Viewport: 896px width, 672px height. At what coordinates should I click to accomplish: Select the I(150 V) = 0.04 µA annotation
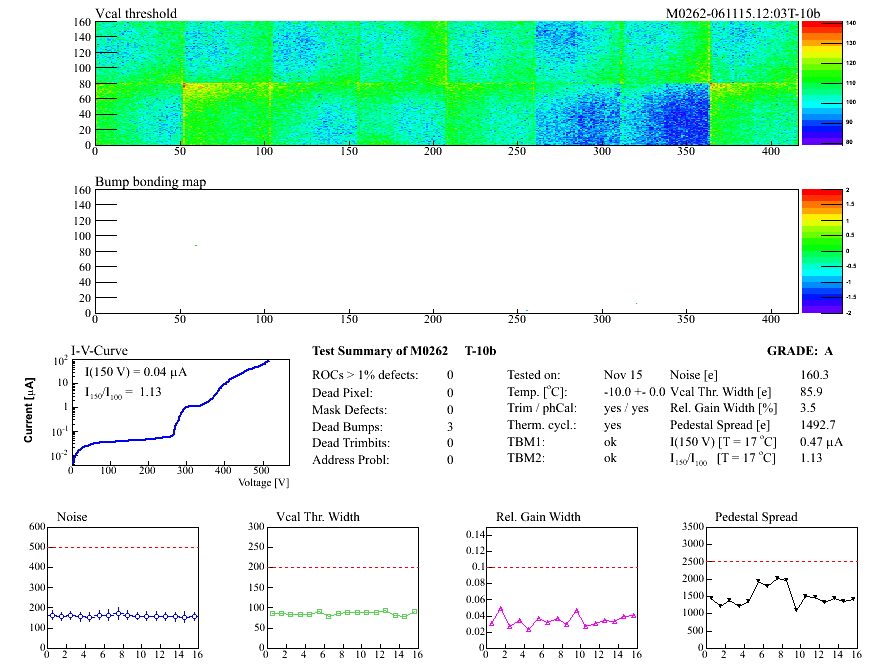click(138, 372)
